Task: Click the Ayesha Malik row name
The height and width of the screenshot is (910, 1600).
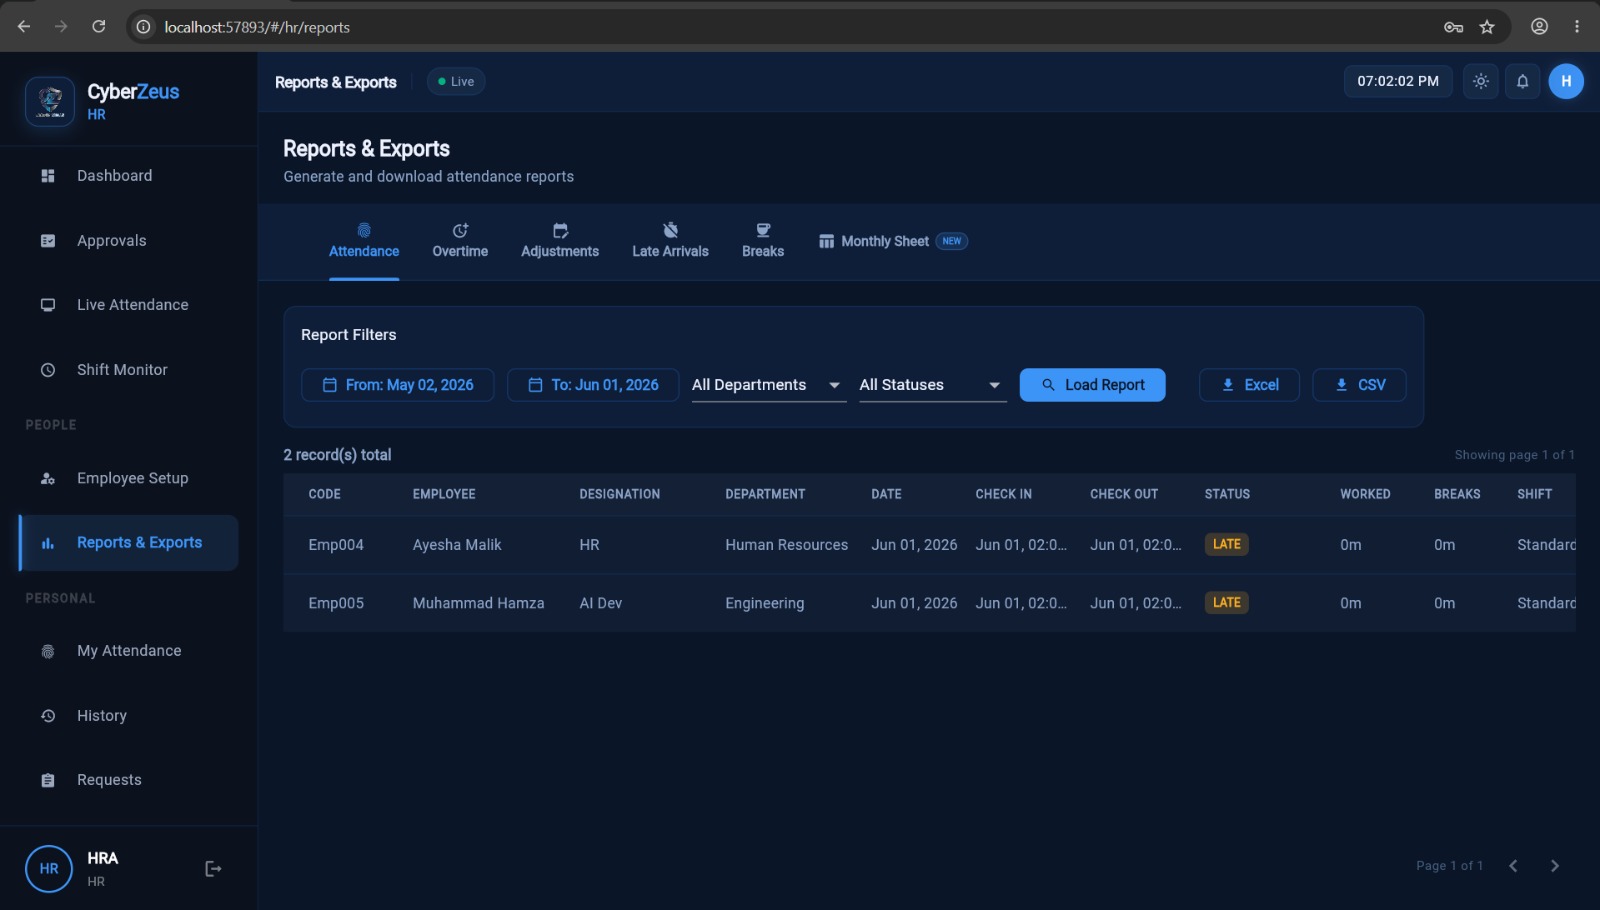Action: coord(457,545)
